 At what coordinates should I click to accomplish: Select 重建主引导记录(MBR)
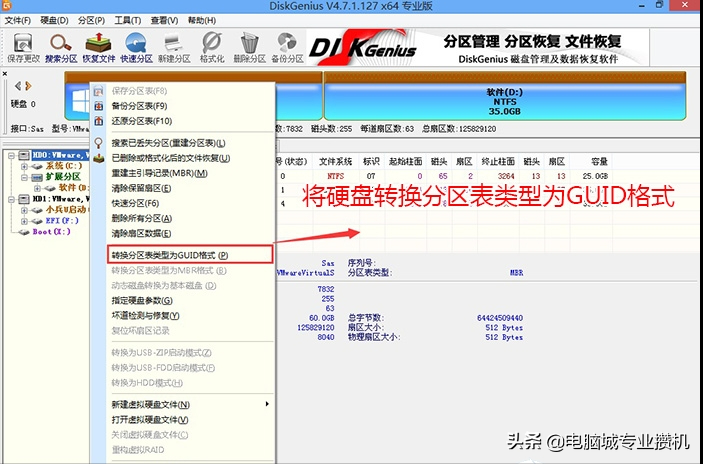click(x=159, y=173)
